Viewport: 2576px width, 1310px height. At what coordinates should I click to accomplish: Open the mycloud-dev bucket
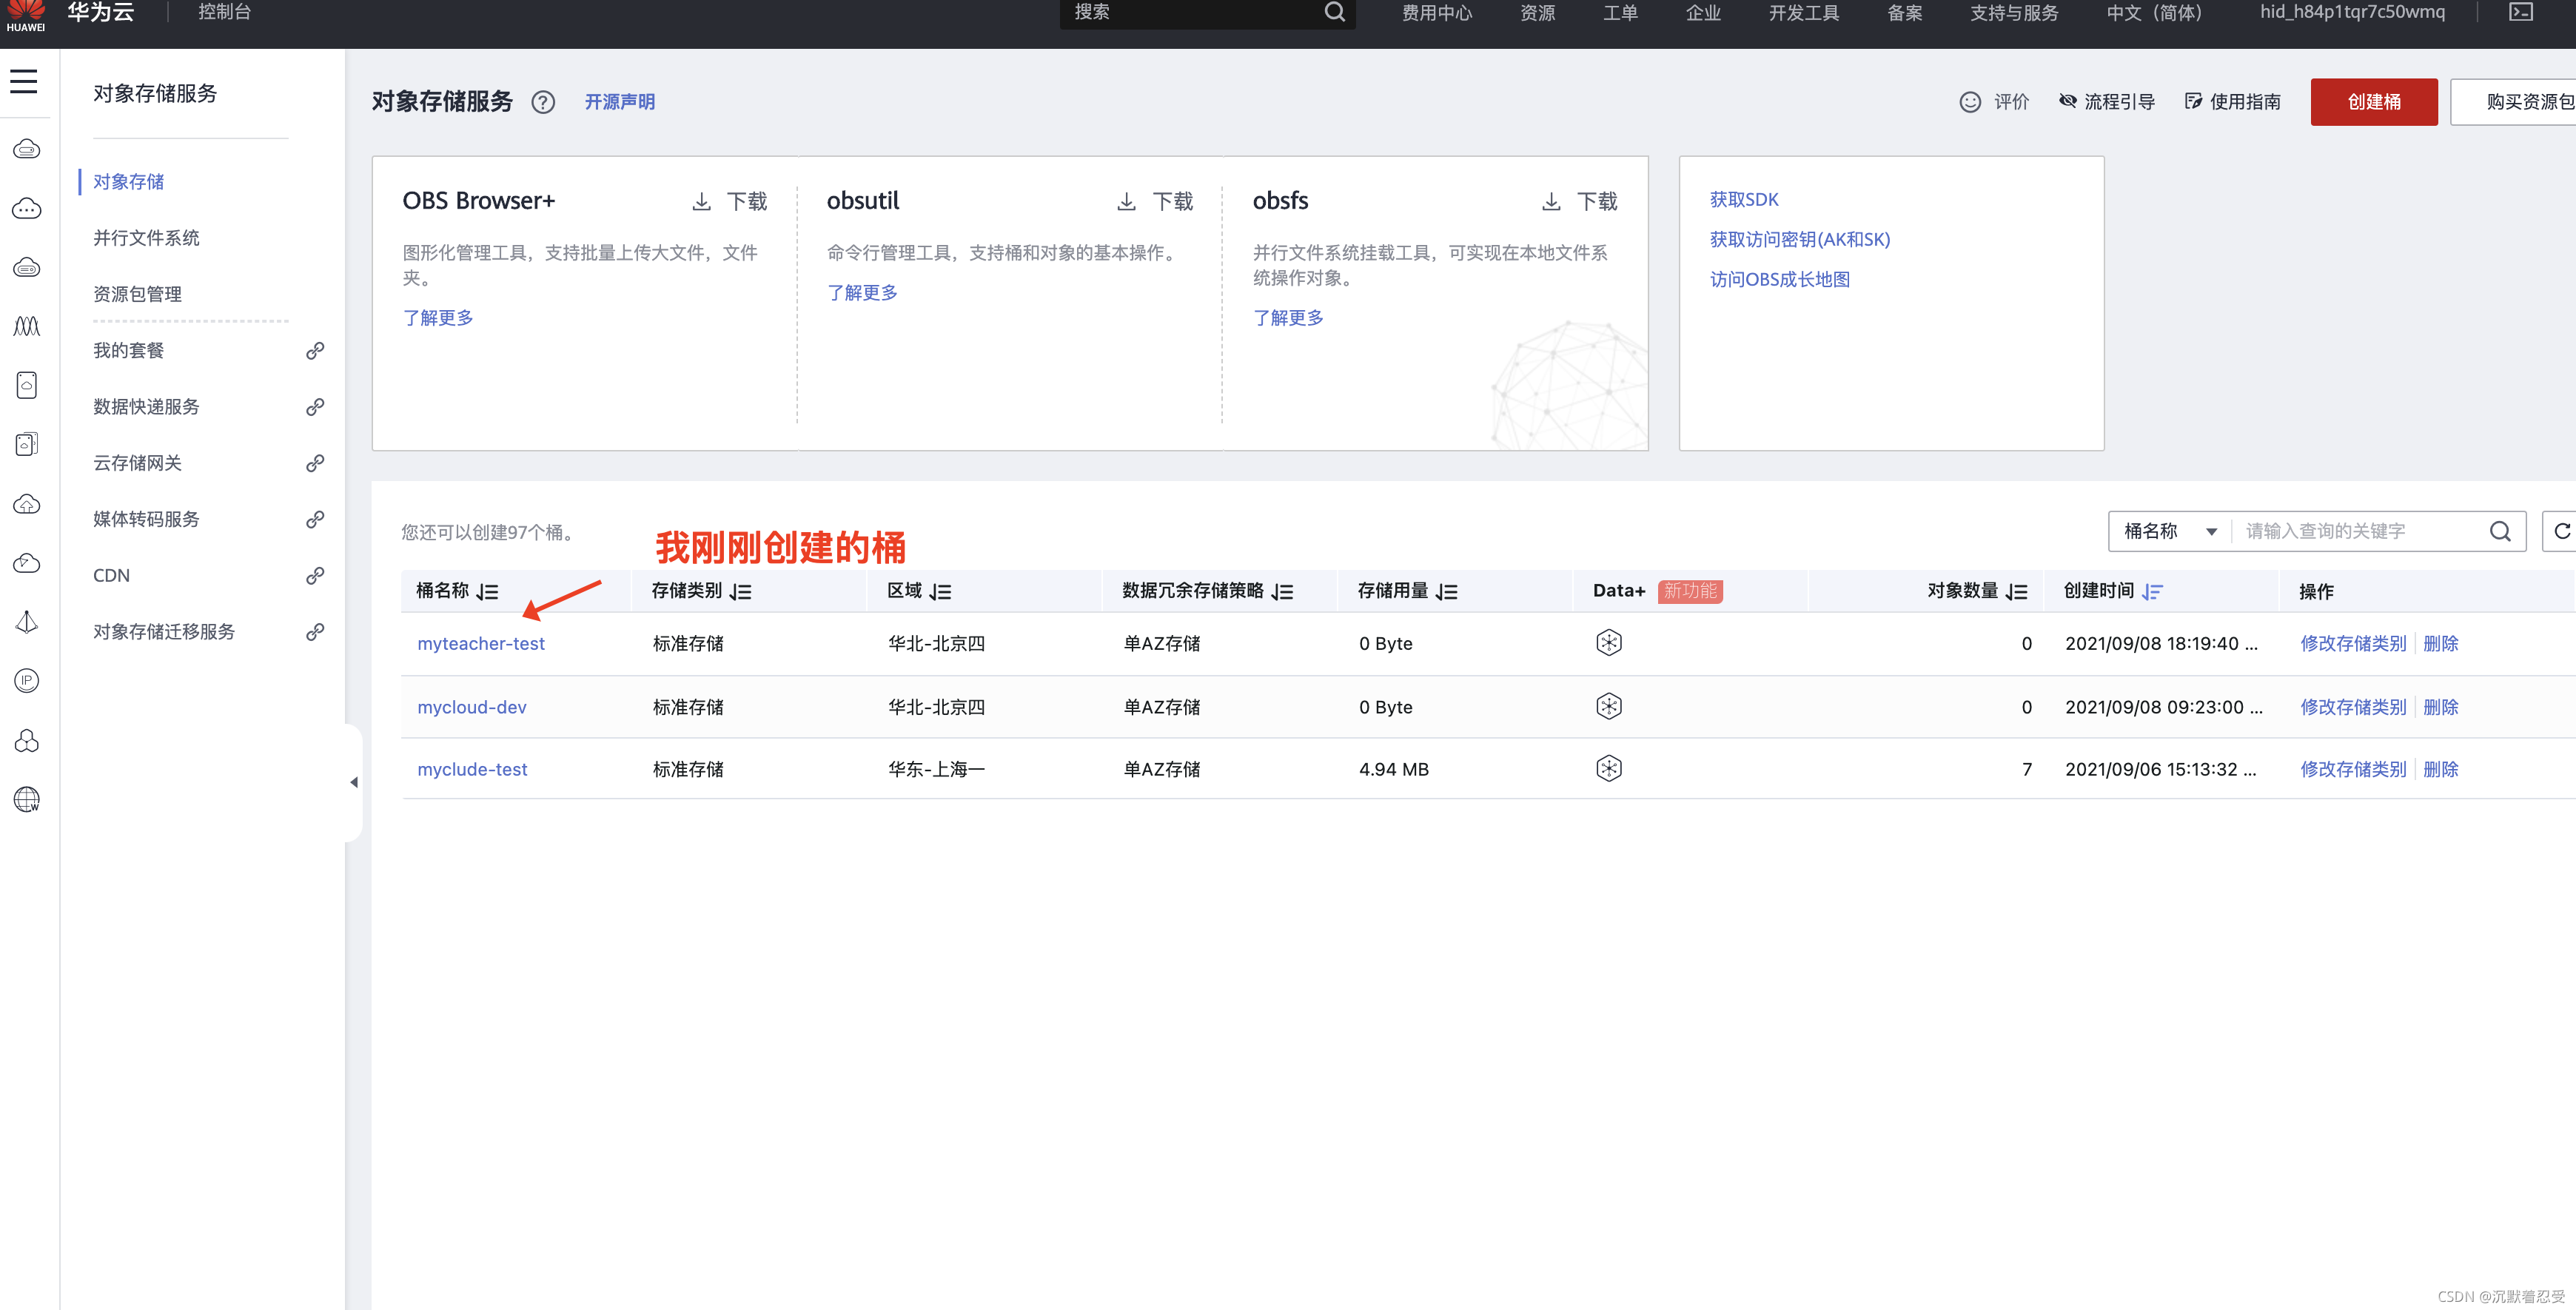pyautogui.click(x=472, y=707)
